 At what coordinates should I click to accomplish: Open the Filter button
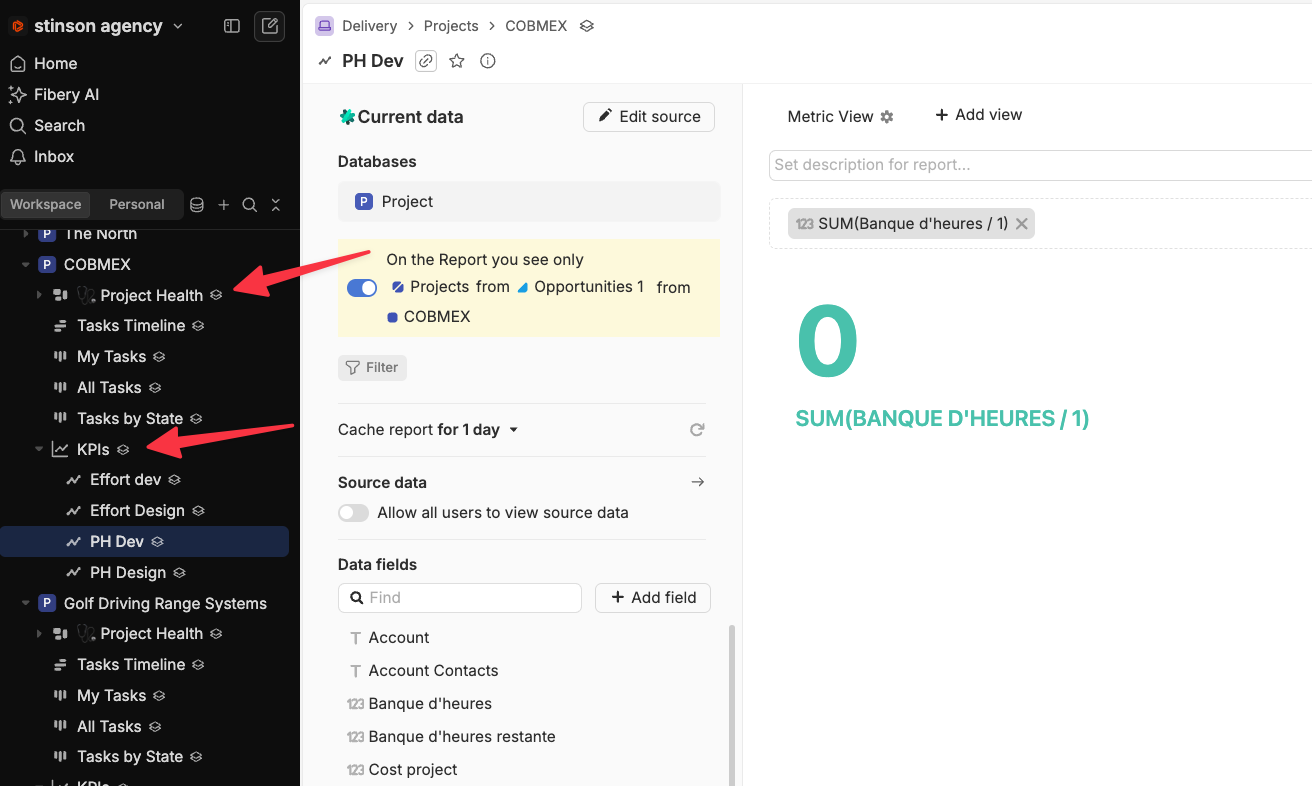[x=372, y=368]
